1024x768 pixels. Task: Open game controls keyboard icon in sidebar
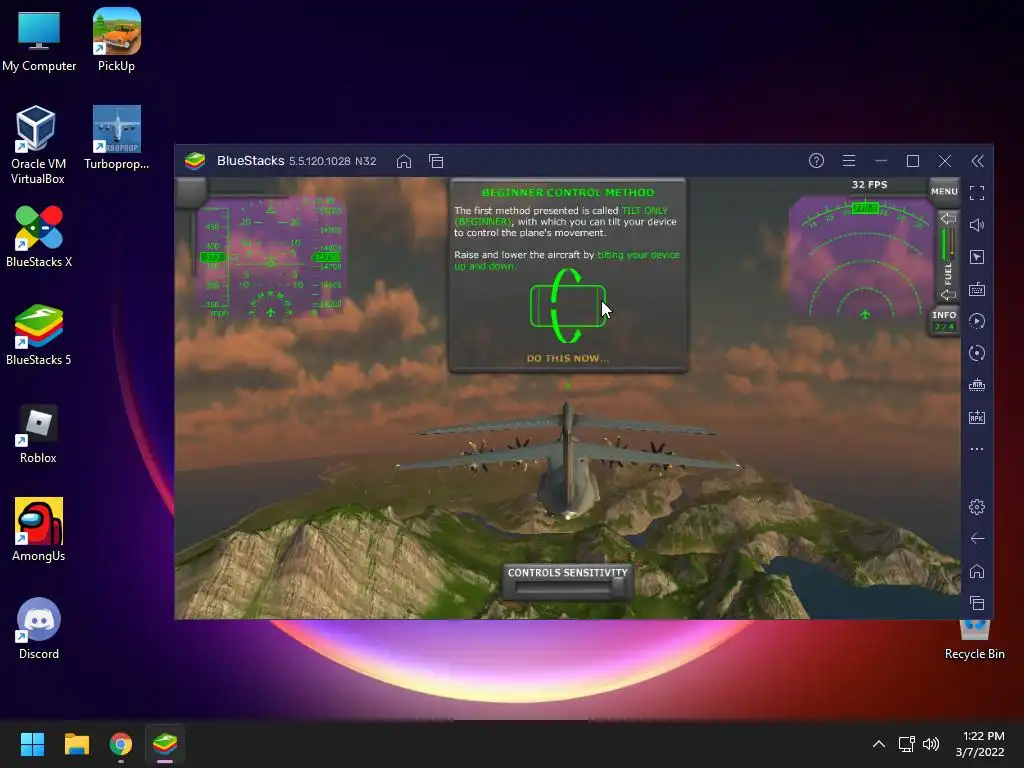point(977,289)
